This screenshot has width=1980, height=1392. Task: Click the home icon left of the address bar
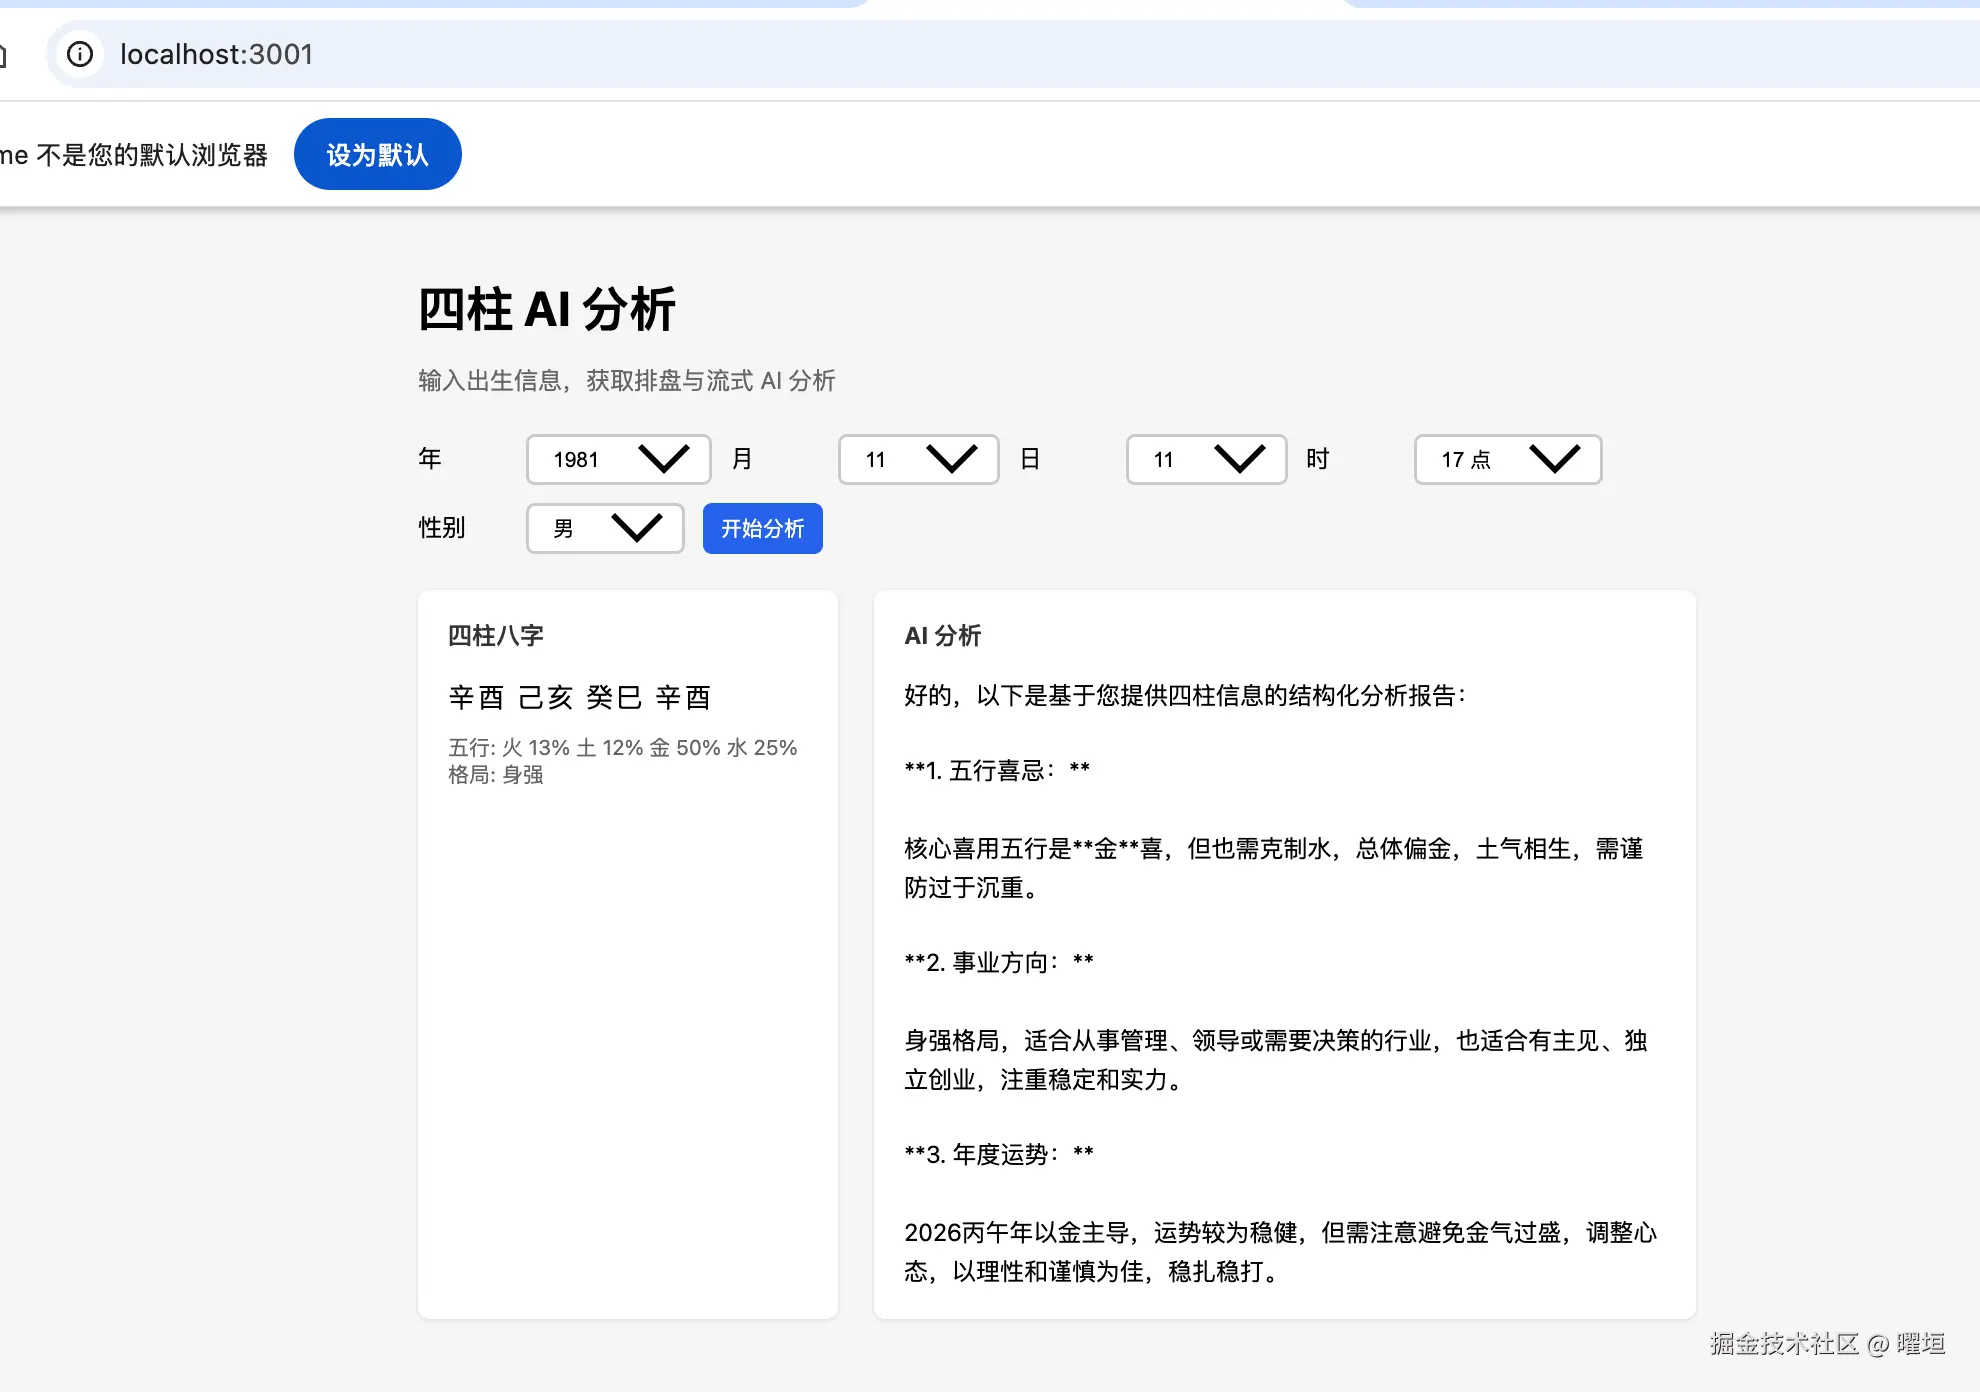pyautogui.click(x=5, y=54)
